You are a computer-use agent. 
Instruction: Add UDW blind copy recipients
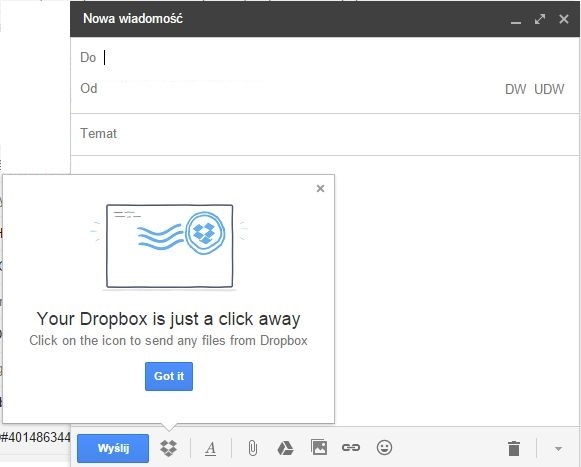(x=549, y=89)
